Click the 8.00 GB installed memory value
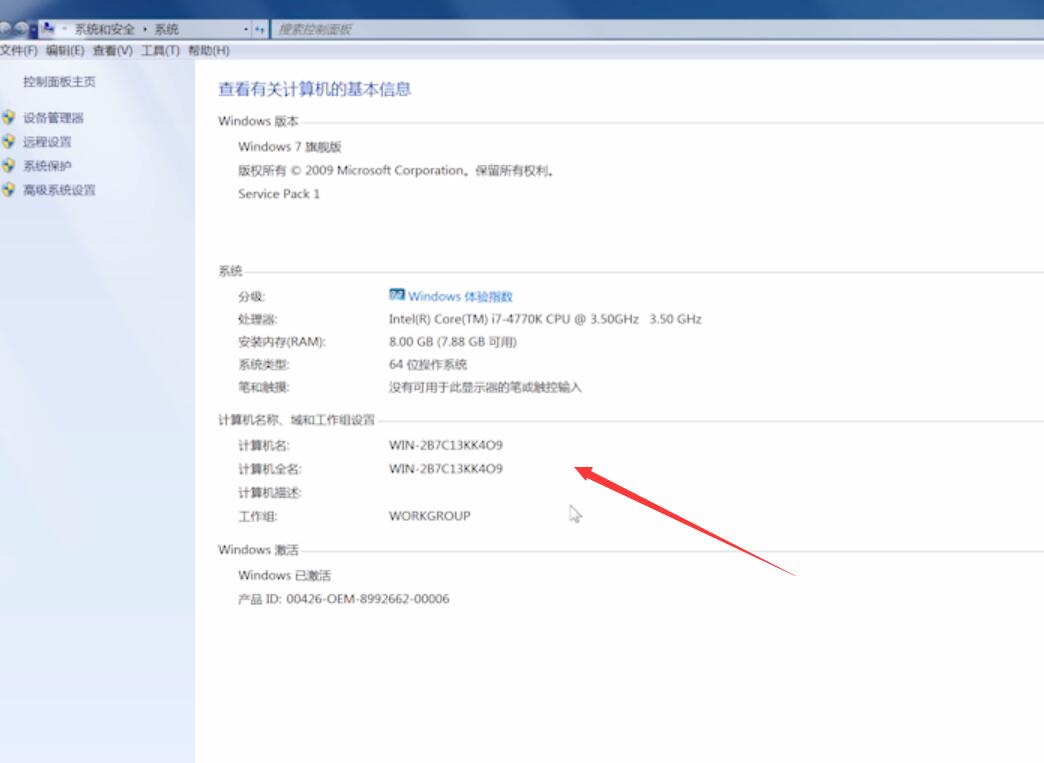1044x763 pixels. (453, 342)
